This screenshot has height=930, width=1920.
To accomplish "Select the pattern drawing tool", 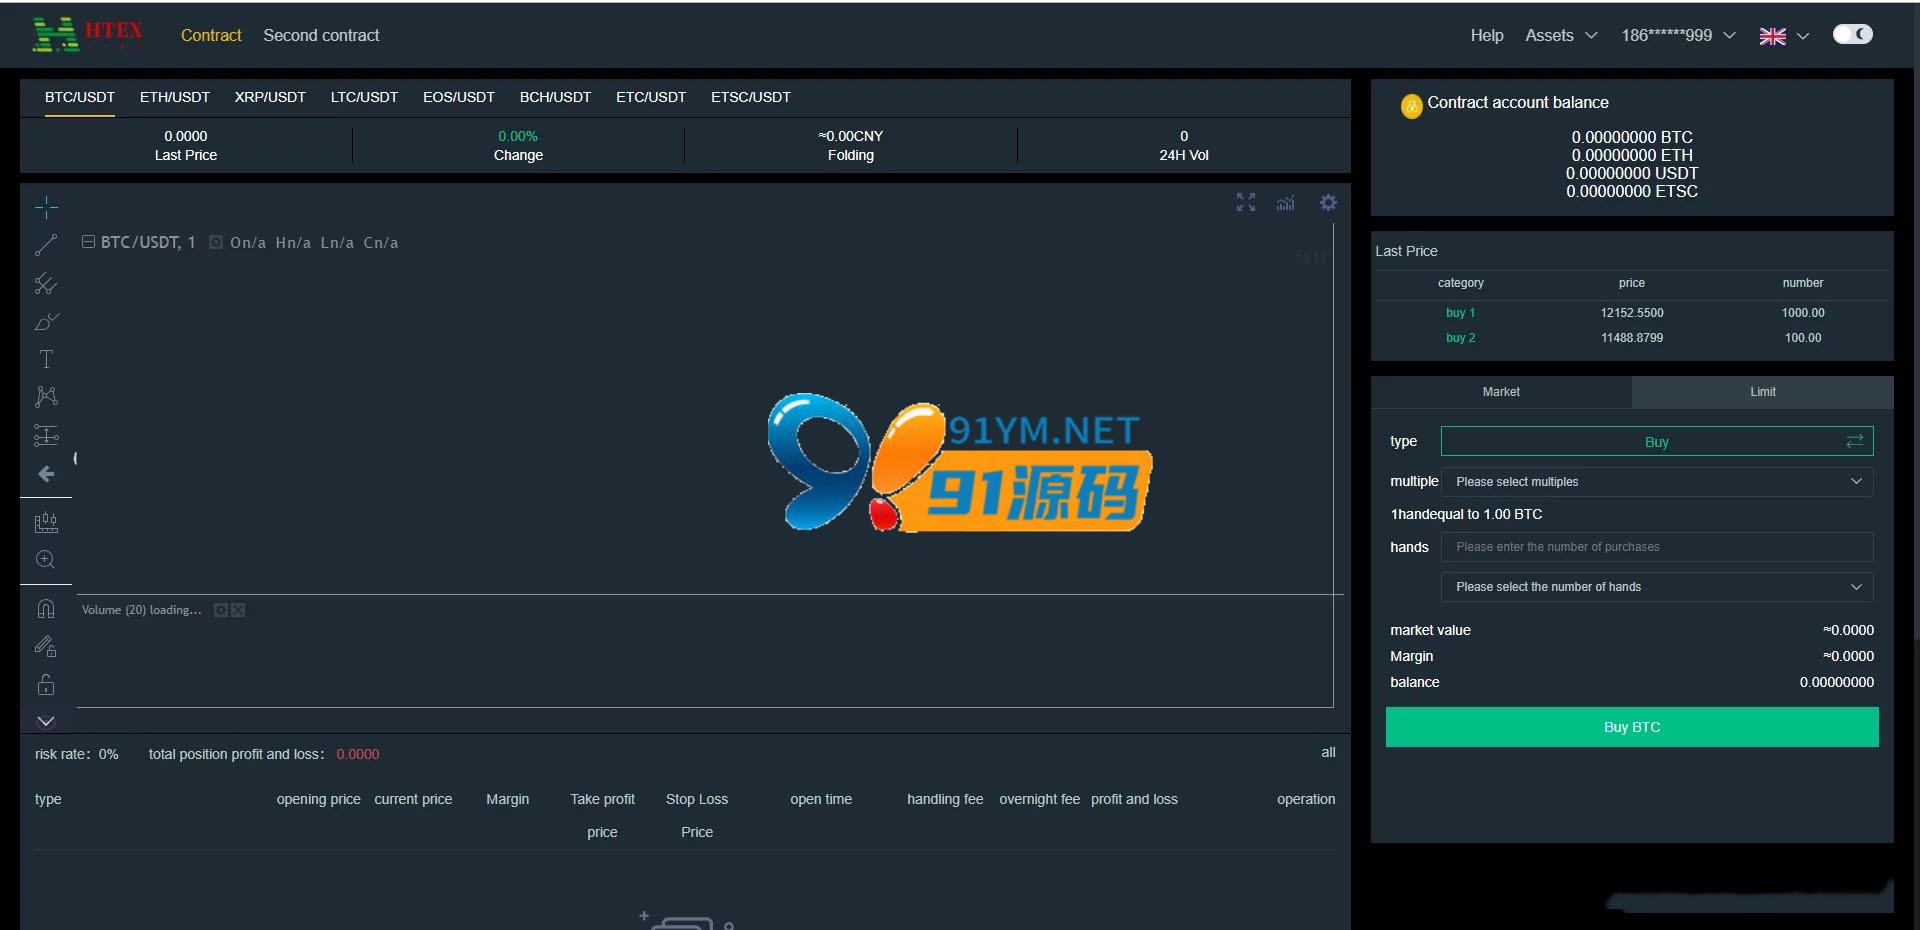I will [x=46, y=397].
